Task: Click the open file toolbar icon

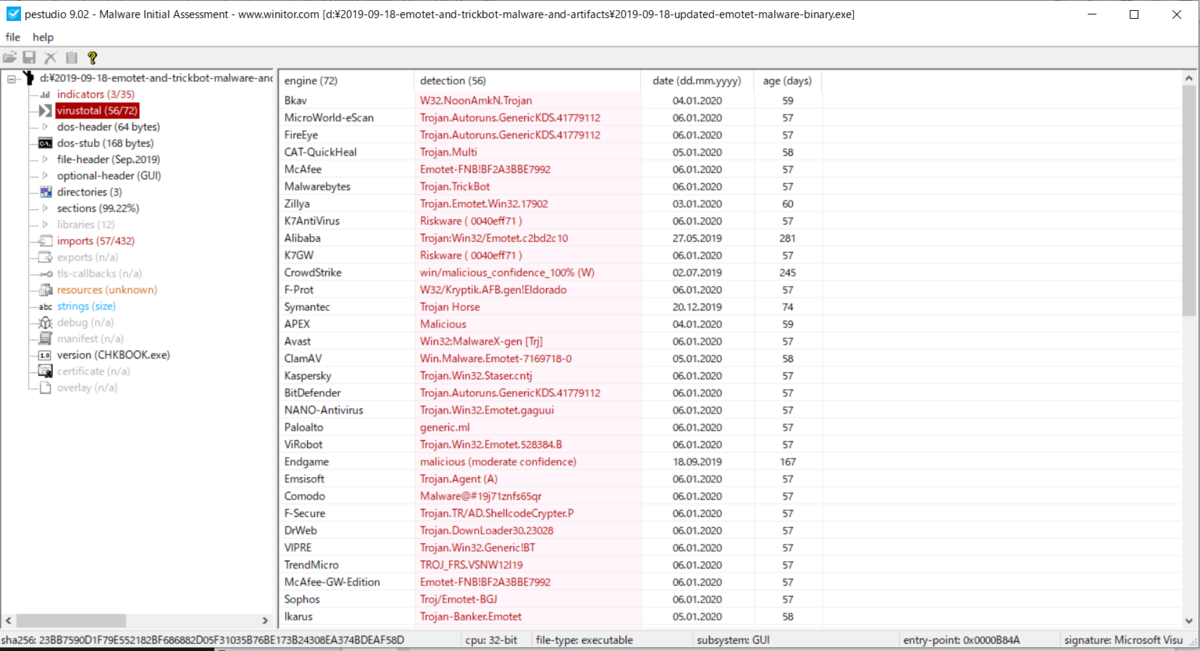Action: (10, 58)
